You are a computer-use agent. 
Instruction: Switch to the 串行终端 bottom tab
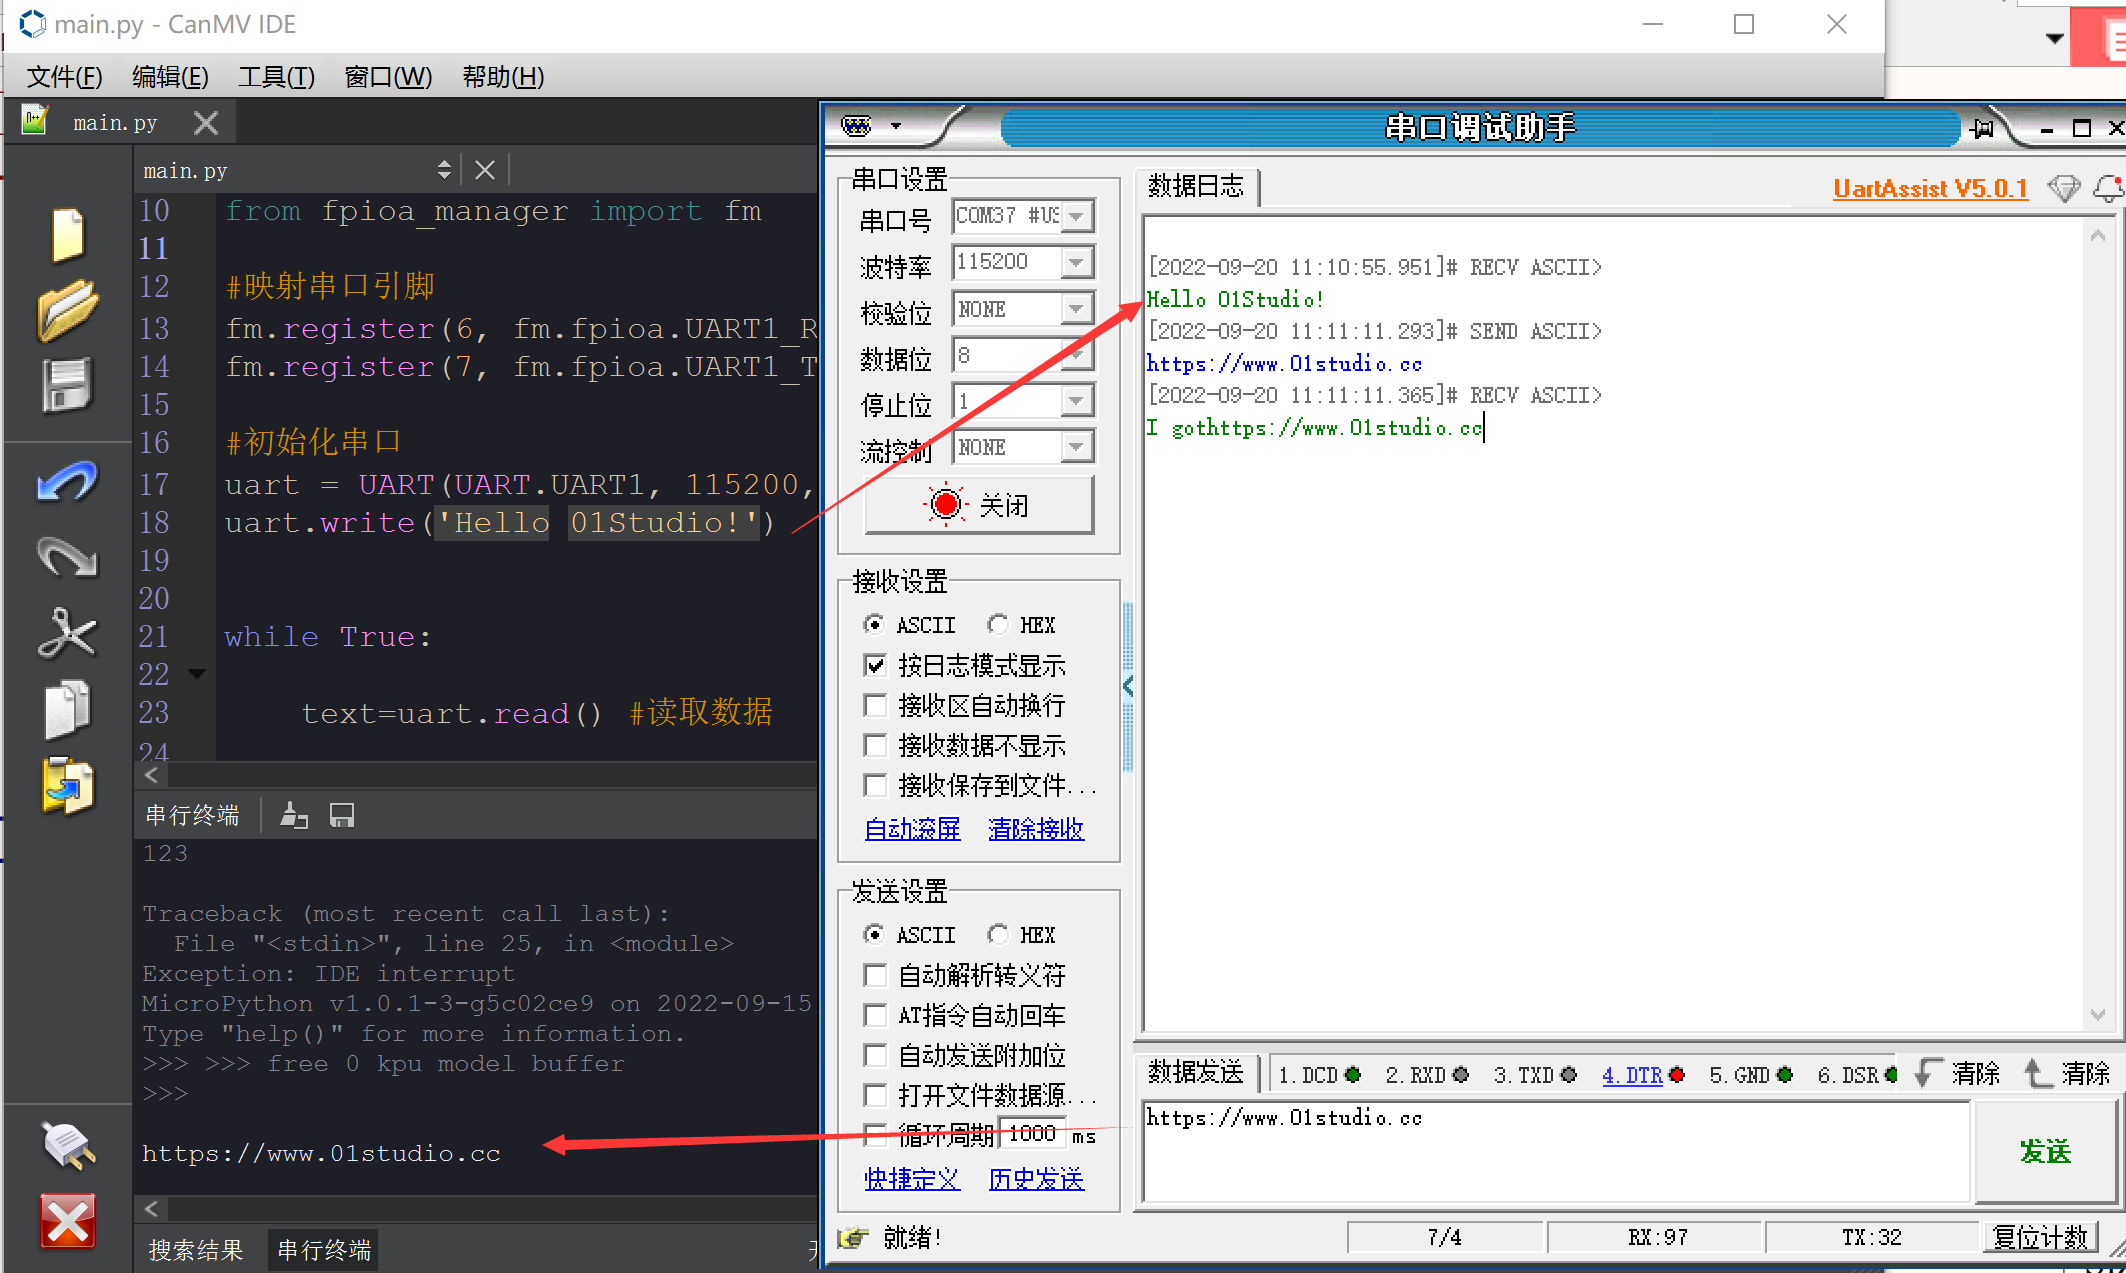(324, 1250)
